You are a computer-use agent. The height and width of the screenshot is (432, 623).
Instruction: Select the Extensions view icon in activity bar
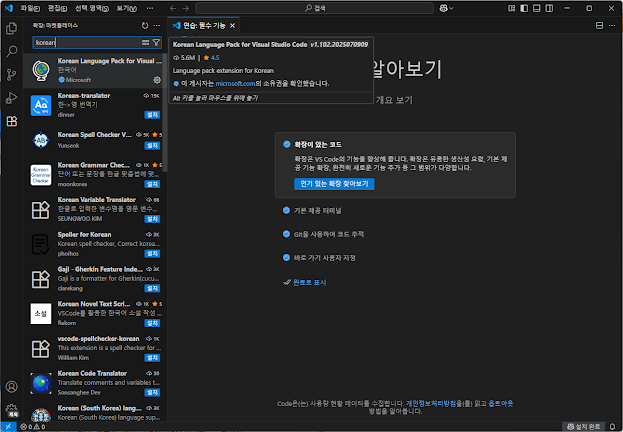click(12, 121)
